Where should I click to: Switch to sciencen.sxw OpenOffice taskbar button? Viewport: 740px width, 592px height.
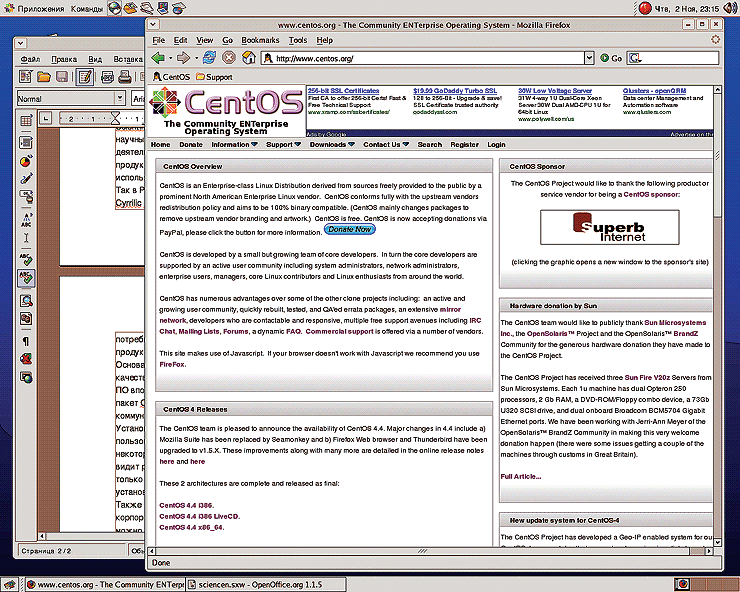[265, 584]
